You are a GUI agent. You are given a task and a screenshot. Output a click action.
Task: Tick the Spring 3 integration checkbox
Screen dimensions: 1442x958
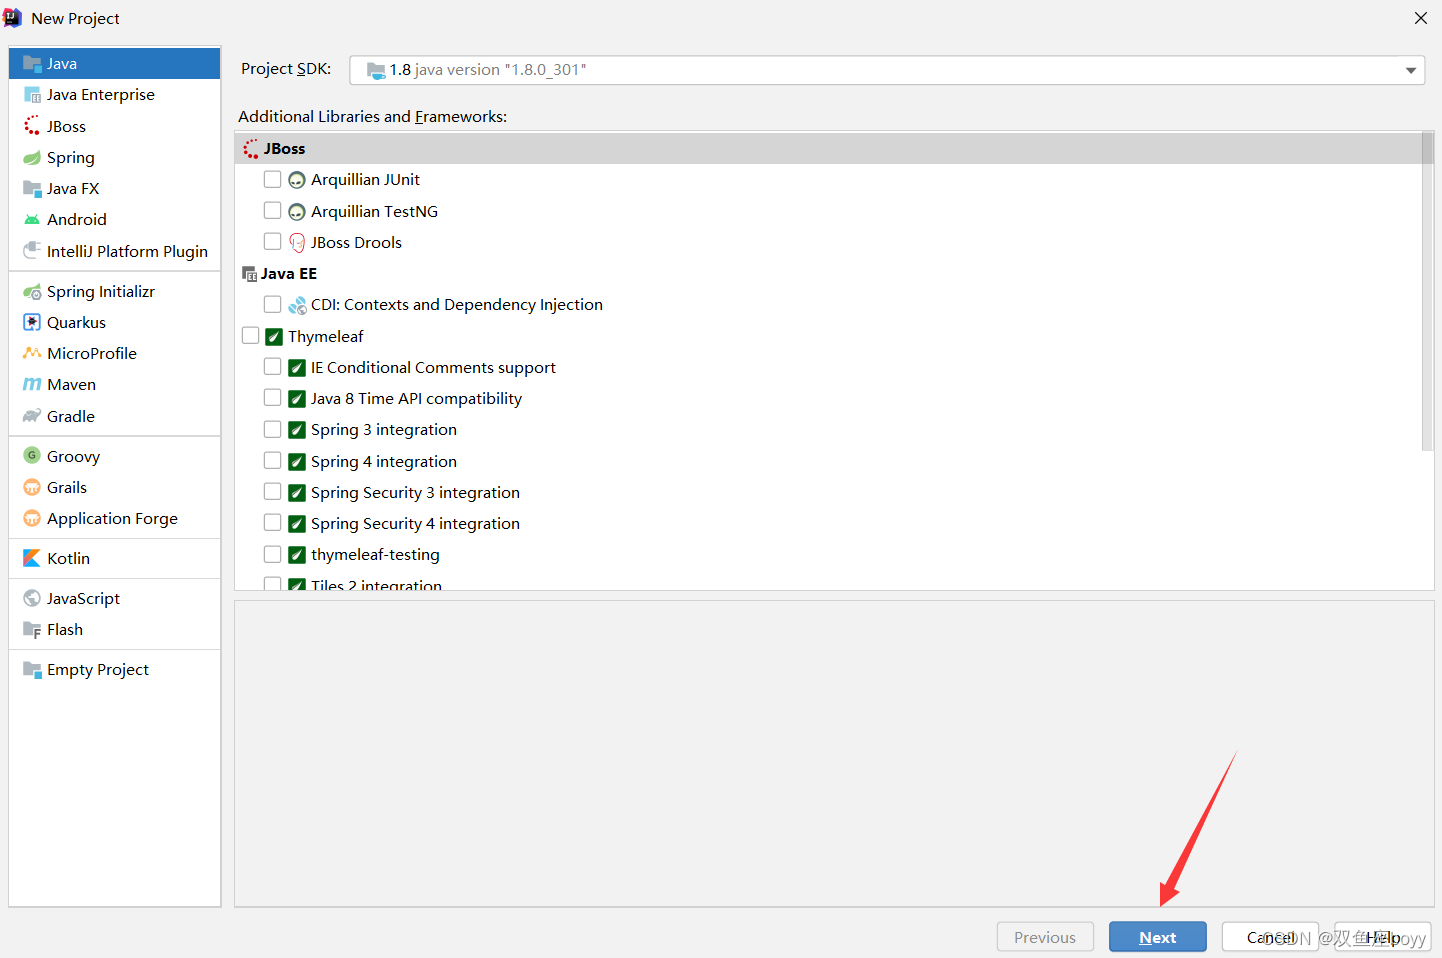pos(272,429)
